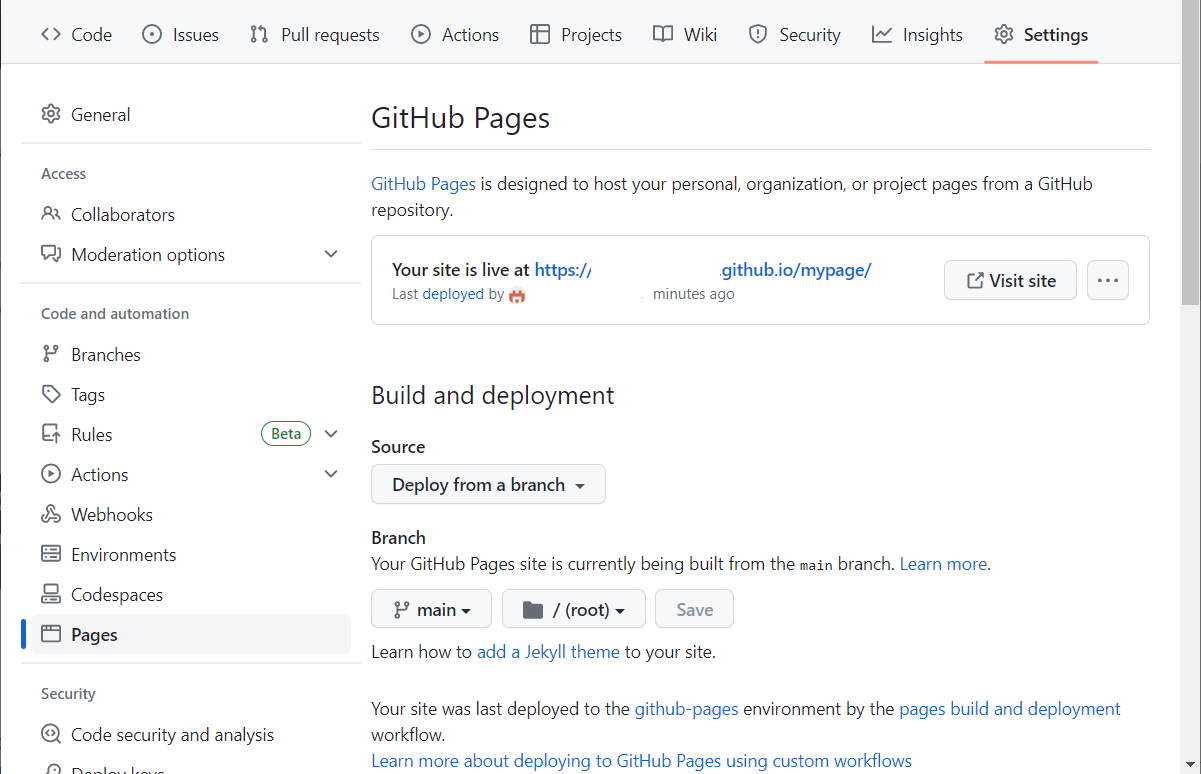Viewport: 1201px width, 774px height.
Task: Click the Visit site button
Action: click(1010, 280)
